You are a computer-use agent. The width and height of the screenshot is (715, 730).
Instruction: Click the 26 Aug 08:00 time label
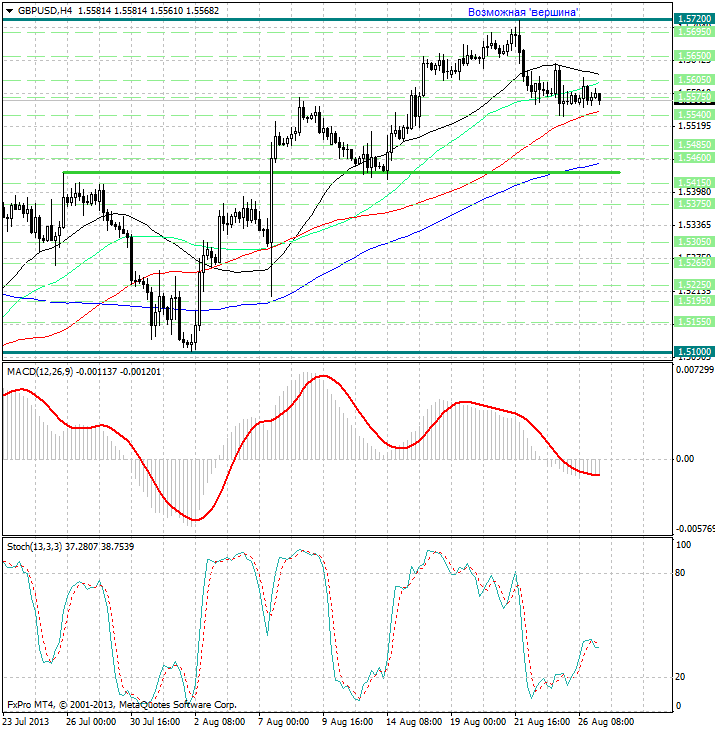(x=606, y=721)
